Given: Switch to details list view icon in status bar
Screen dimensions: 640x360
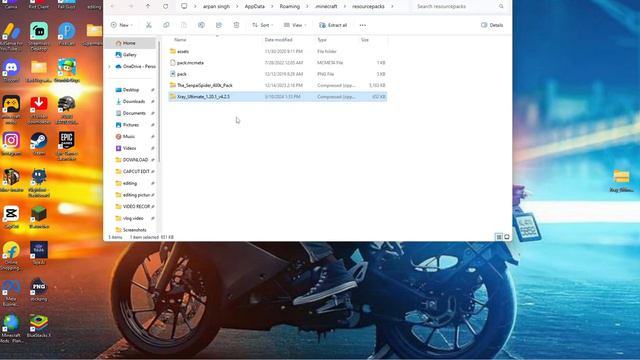Looking at the screenshot, I should coord(499,237).
